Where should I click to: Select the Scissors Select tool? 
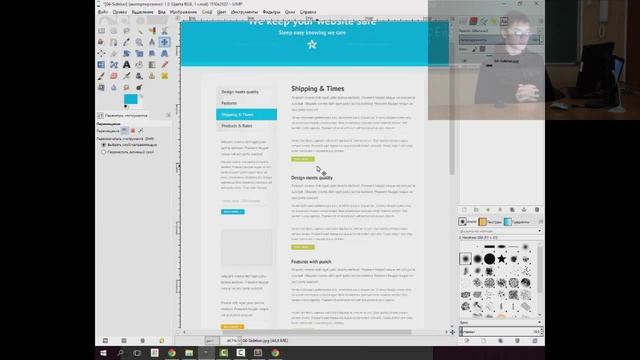click(164, 31)
